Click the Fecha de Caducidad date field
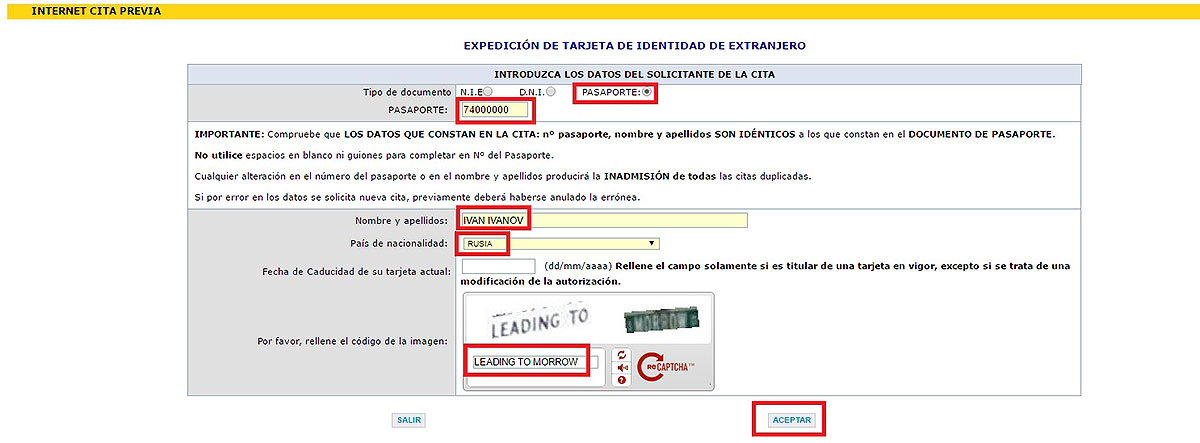The width and height of the screenshot is (1200, 443). pos(498,266)
